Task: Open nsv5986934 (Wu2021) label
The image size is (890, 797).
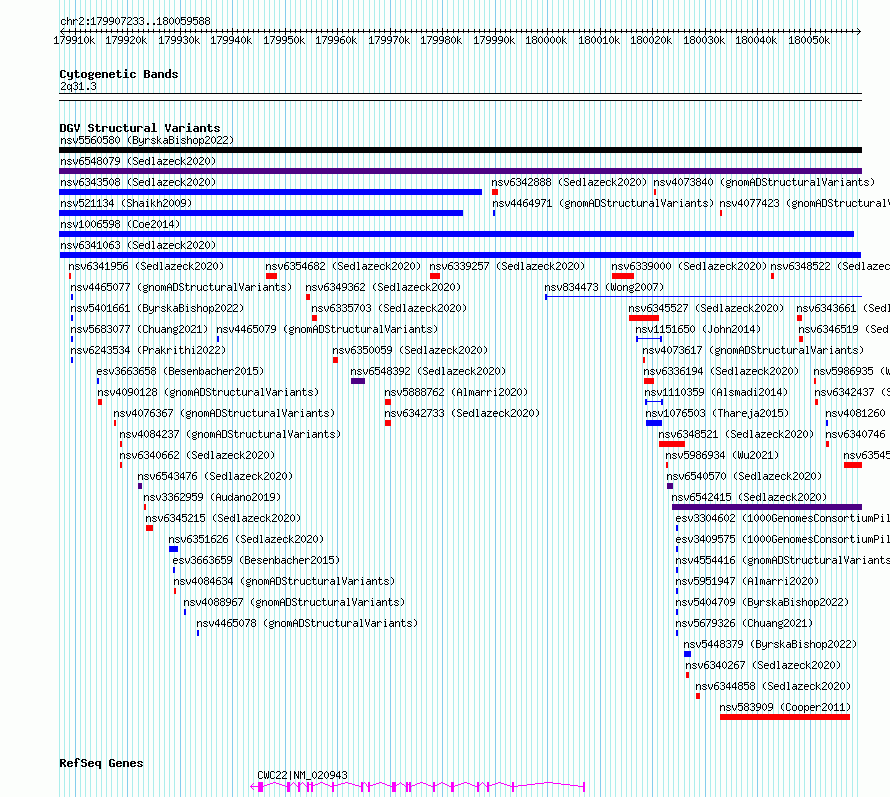Action: tap(722, 455)
